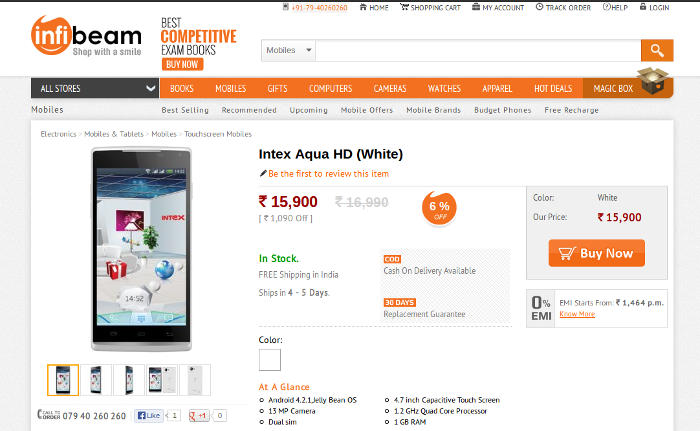This screenshot has height=431, width=700.
Task: Select the second phone thumbnail
Action: pos(96,380)
